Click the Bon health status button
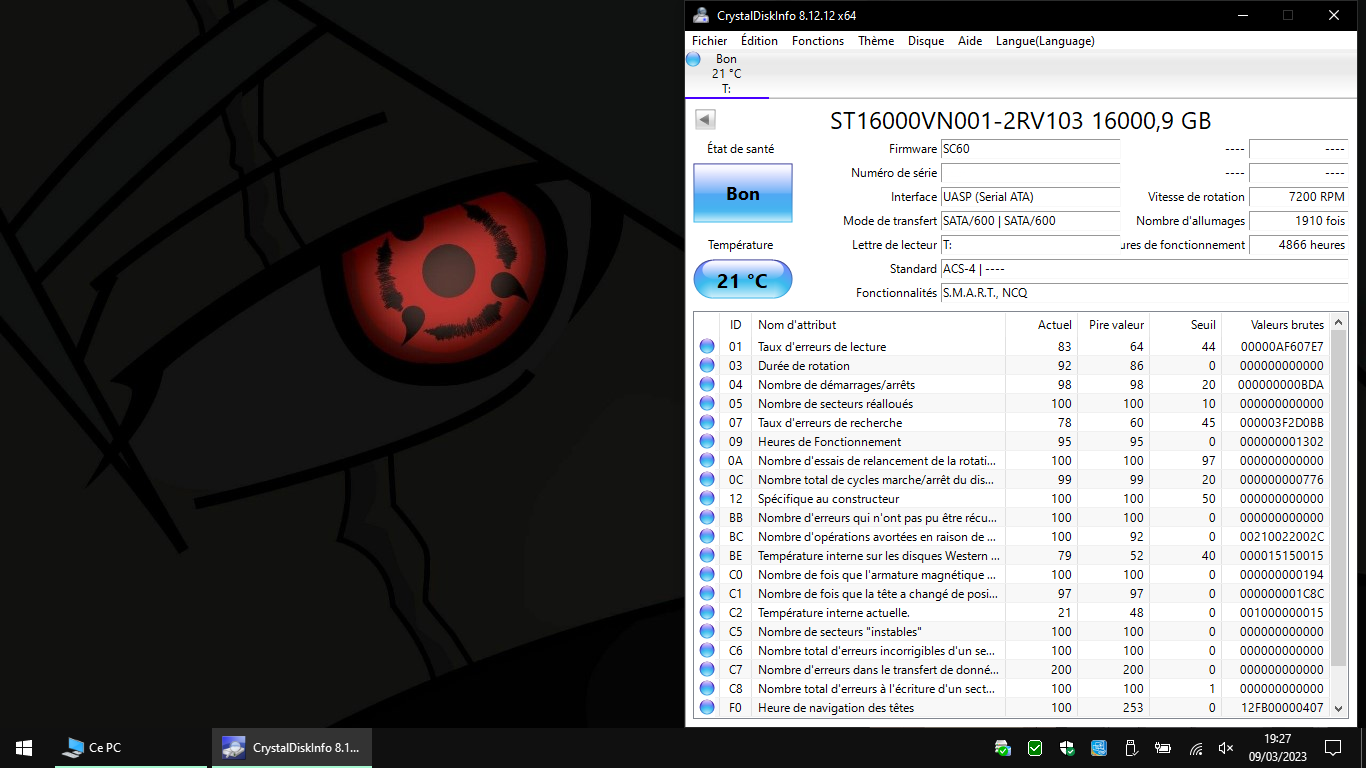 tap(742, 194)
